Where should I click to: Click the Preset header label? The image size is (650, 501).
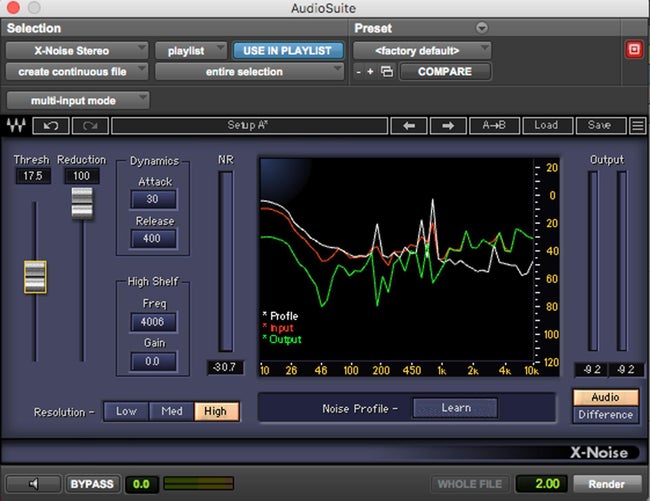point(373,28)
